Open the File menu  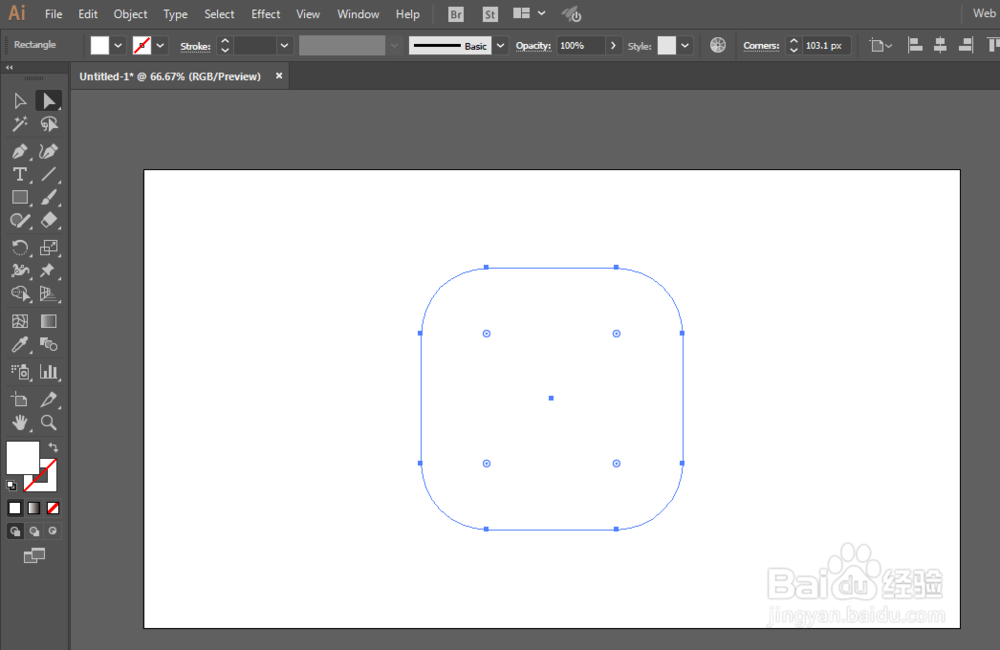[x=54, y=14]
